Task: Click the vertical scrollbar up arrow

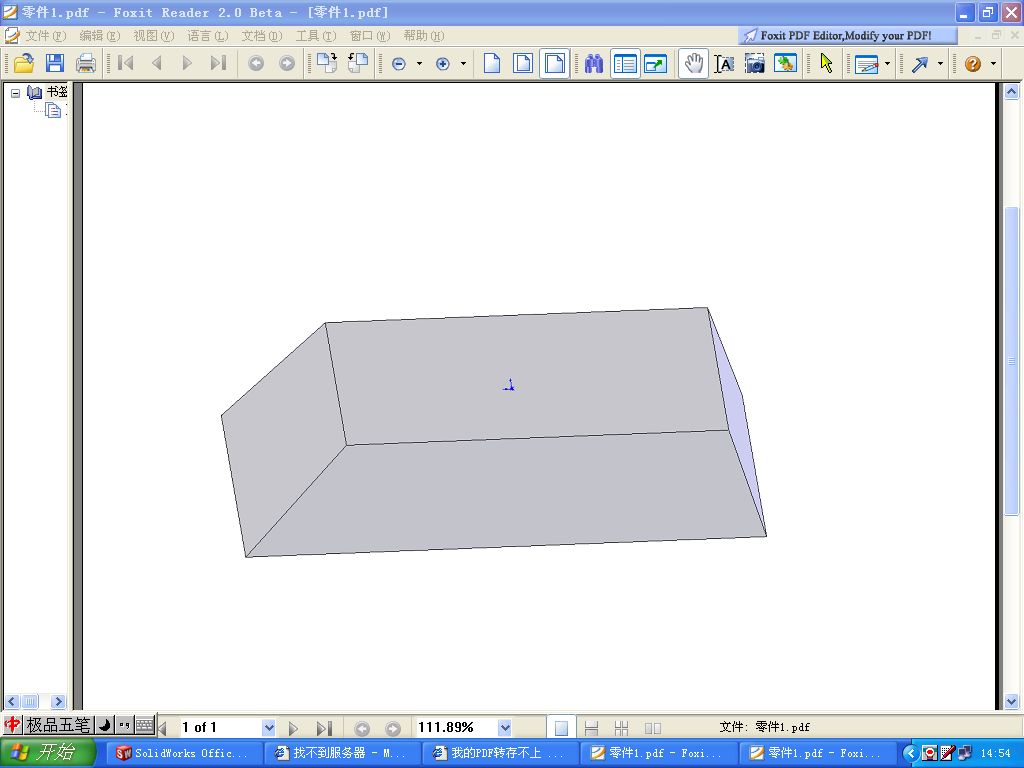Action: 1011,91
